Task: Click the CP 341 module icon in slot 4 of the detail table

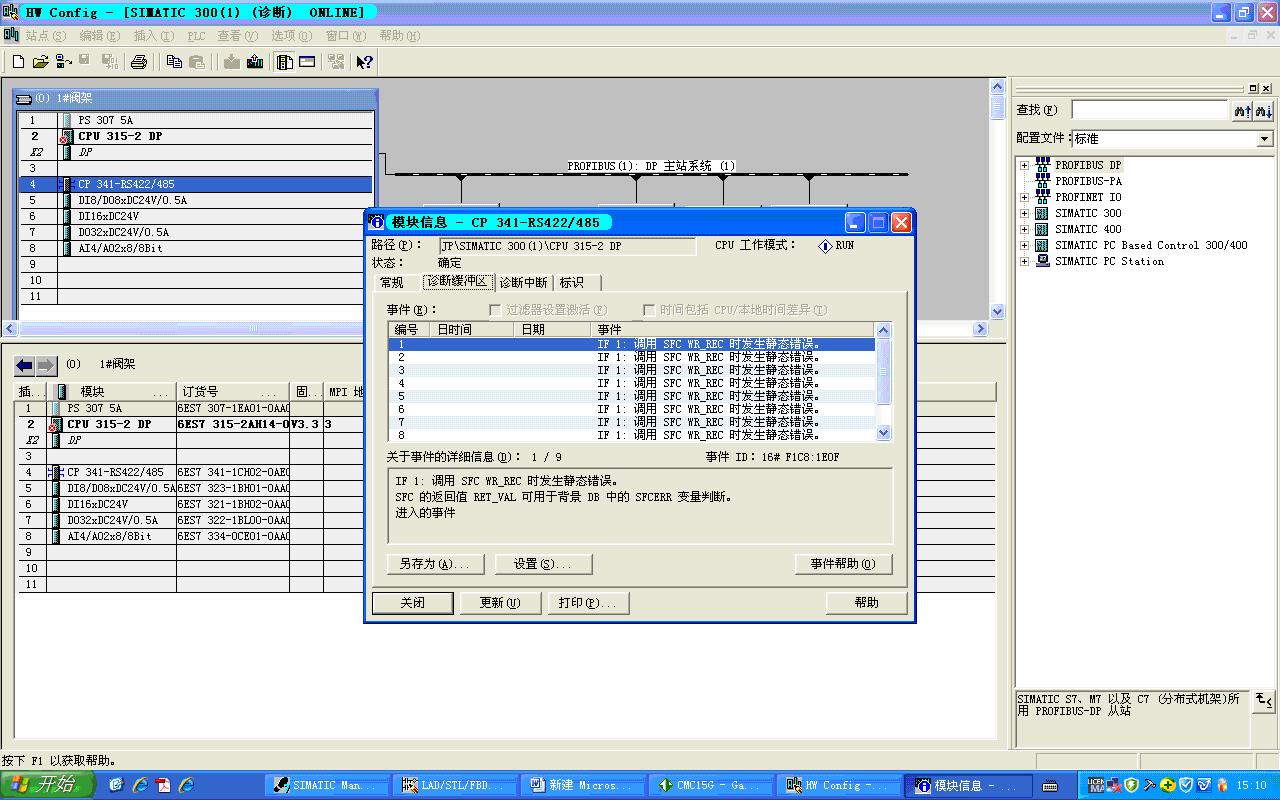Action: tap(56, 472)
